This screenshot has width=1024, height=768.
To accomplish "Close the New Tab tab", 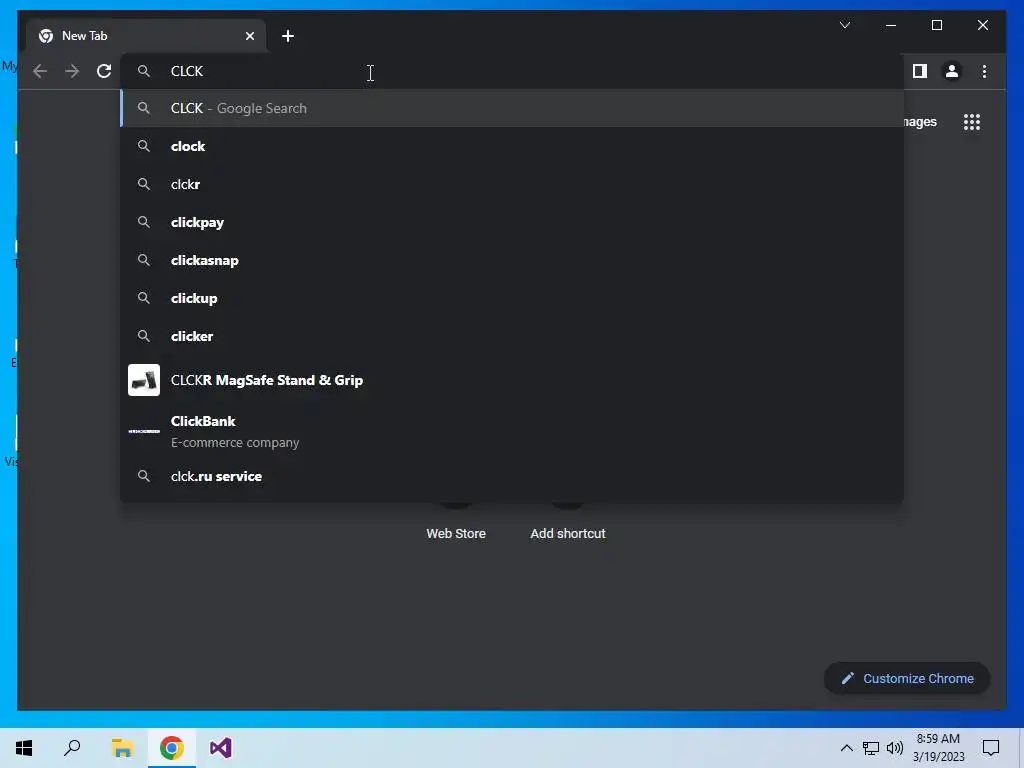I will [249, 36].
